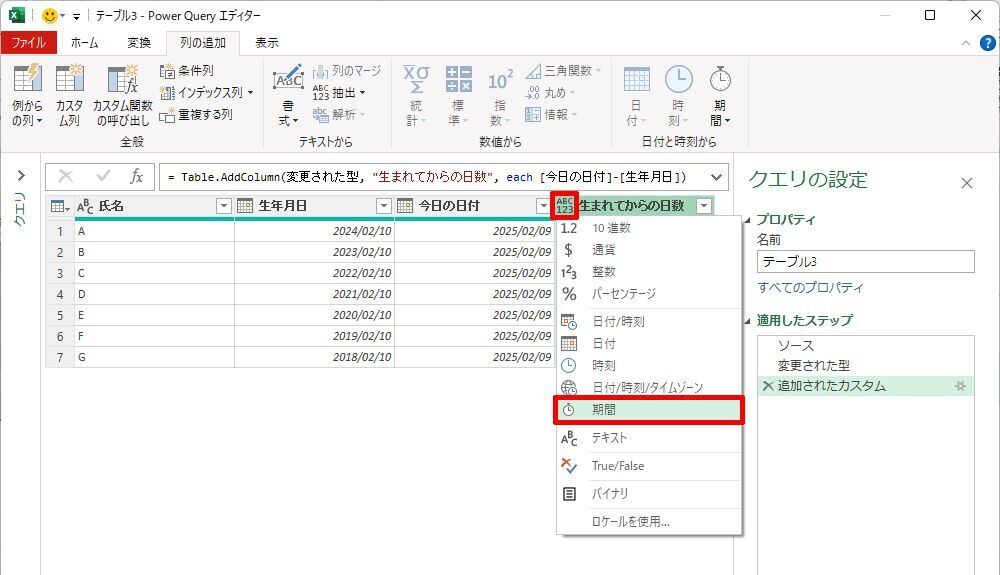Choose 10 進数 data type

tap(649, 228)
